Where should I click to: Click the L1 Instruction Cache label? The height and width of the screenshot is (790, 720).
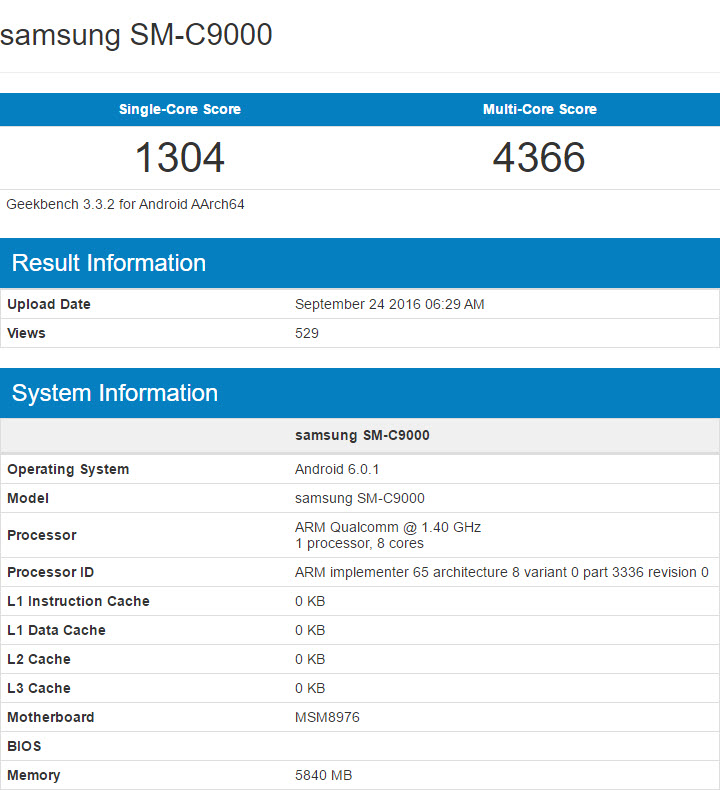[x=78, y=601]
